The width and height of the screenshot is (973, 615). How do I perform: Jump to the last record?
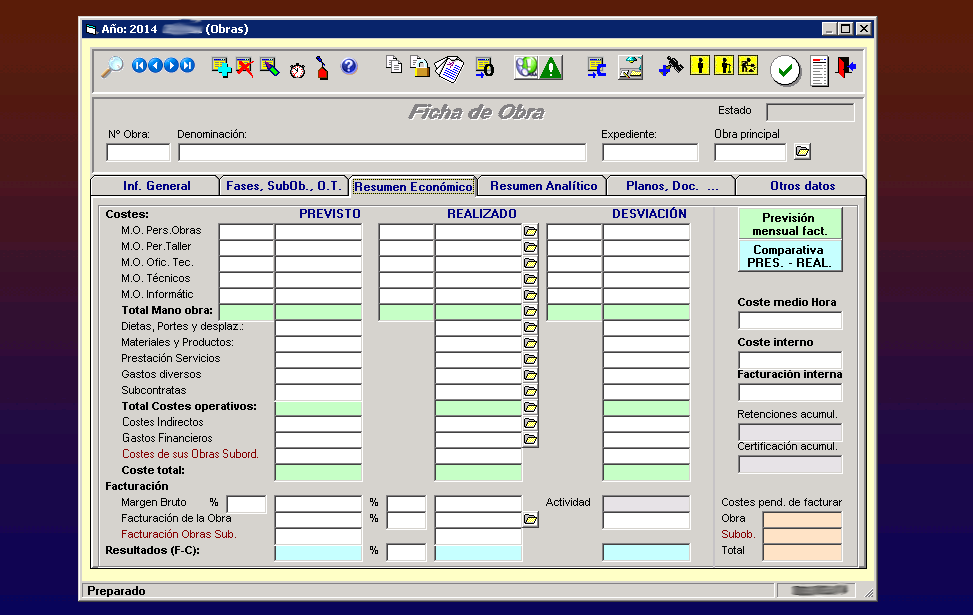click(x=187, y=65)
